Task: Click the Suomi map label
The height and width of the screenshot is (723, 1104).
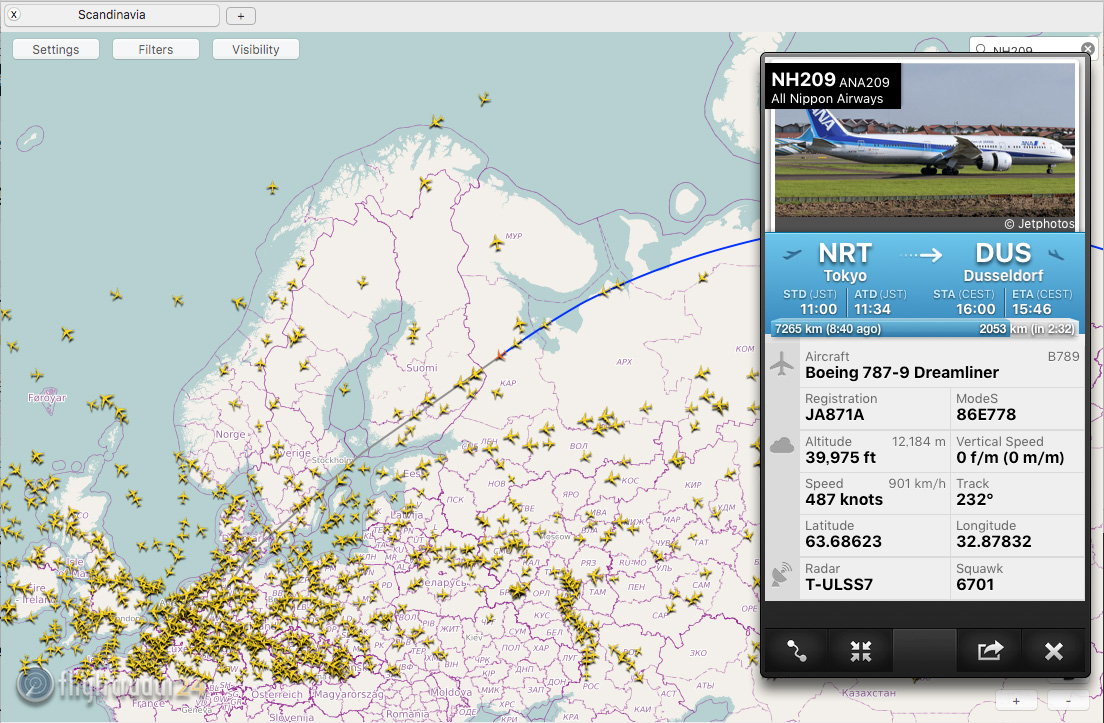Action: (422, 367)
